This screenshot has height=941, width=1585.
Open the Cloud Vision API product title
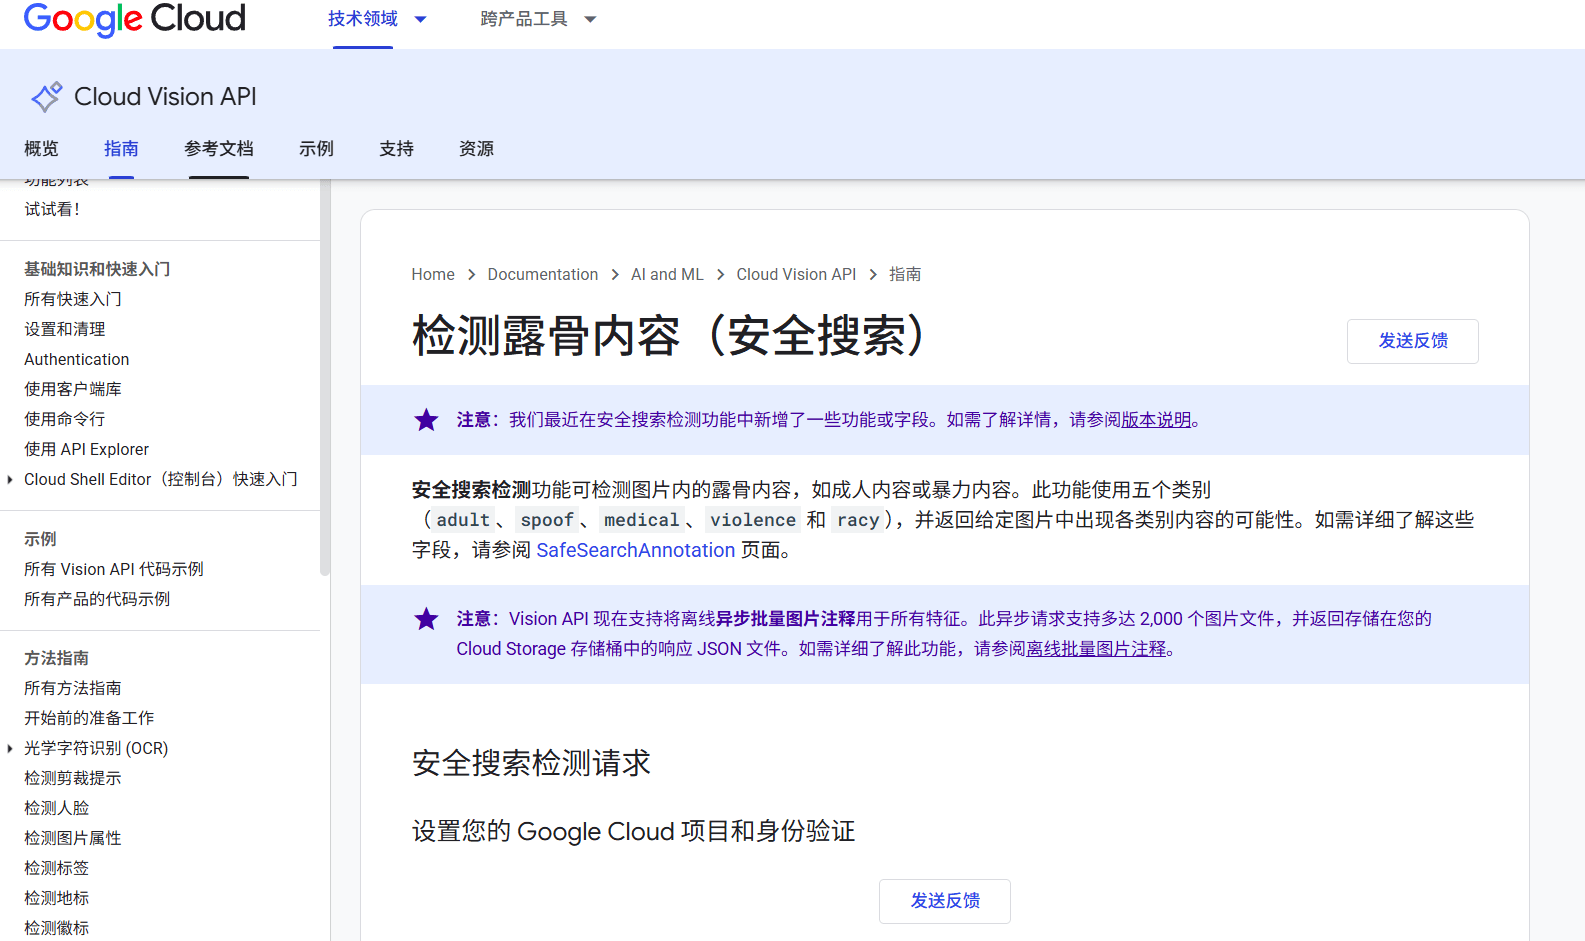pyautogui.click(x=165, y=97)
